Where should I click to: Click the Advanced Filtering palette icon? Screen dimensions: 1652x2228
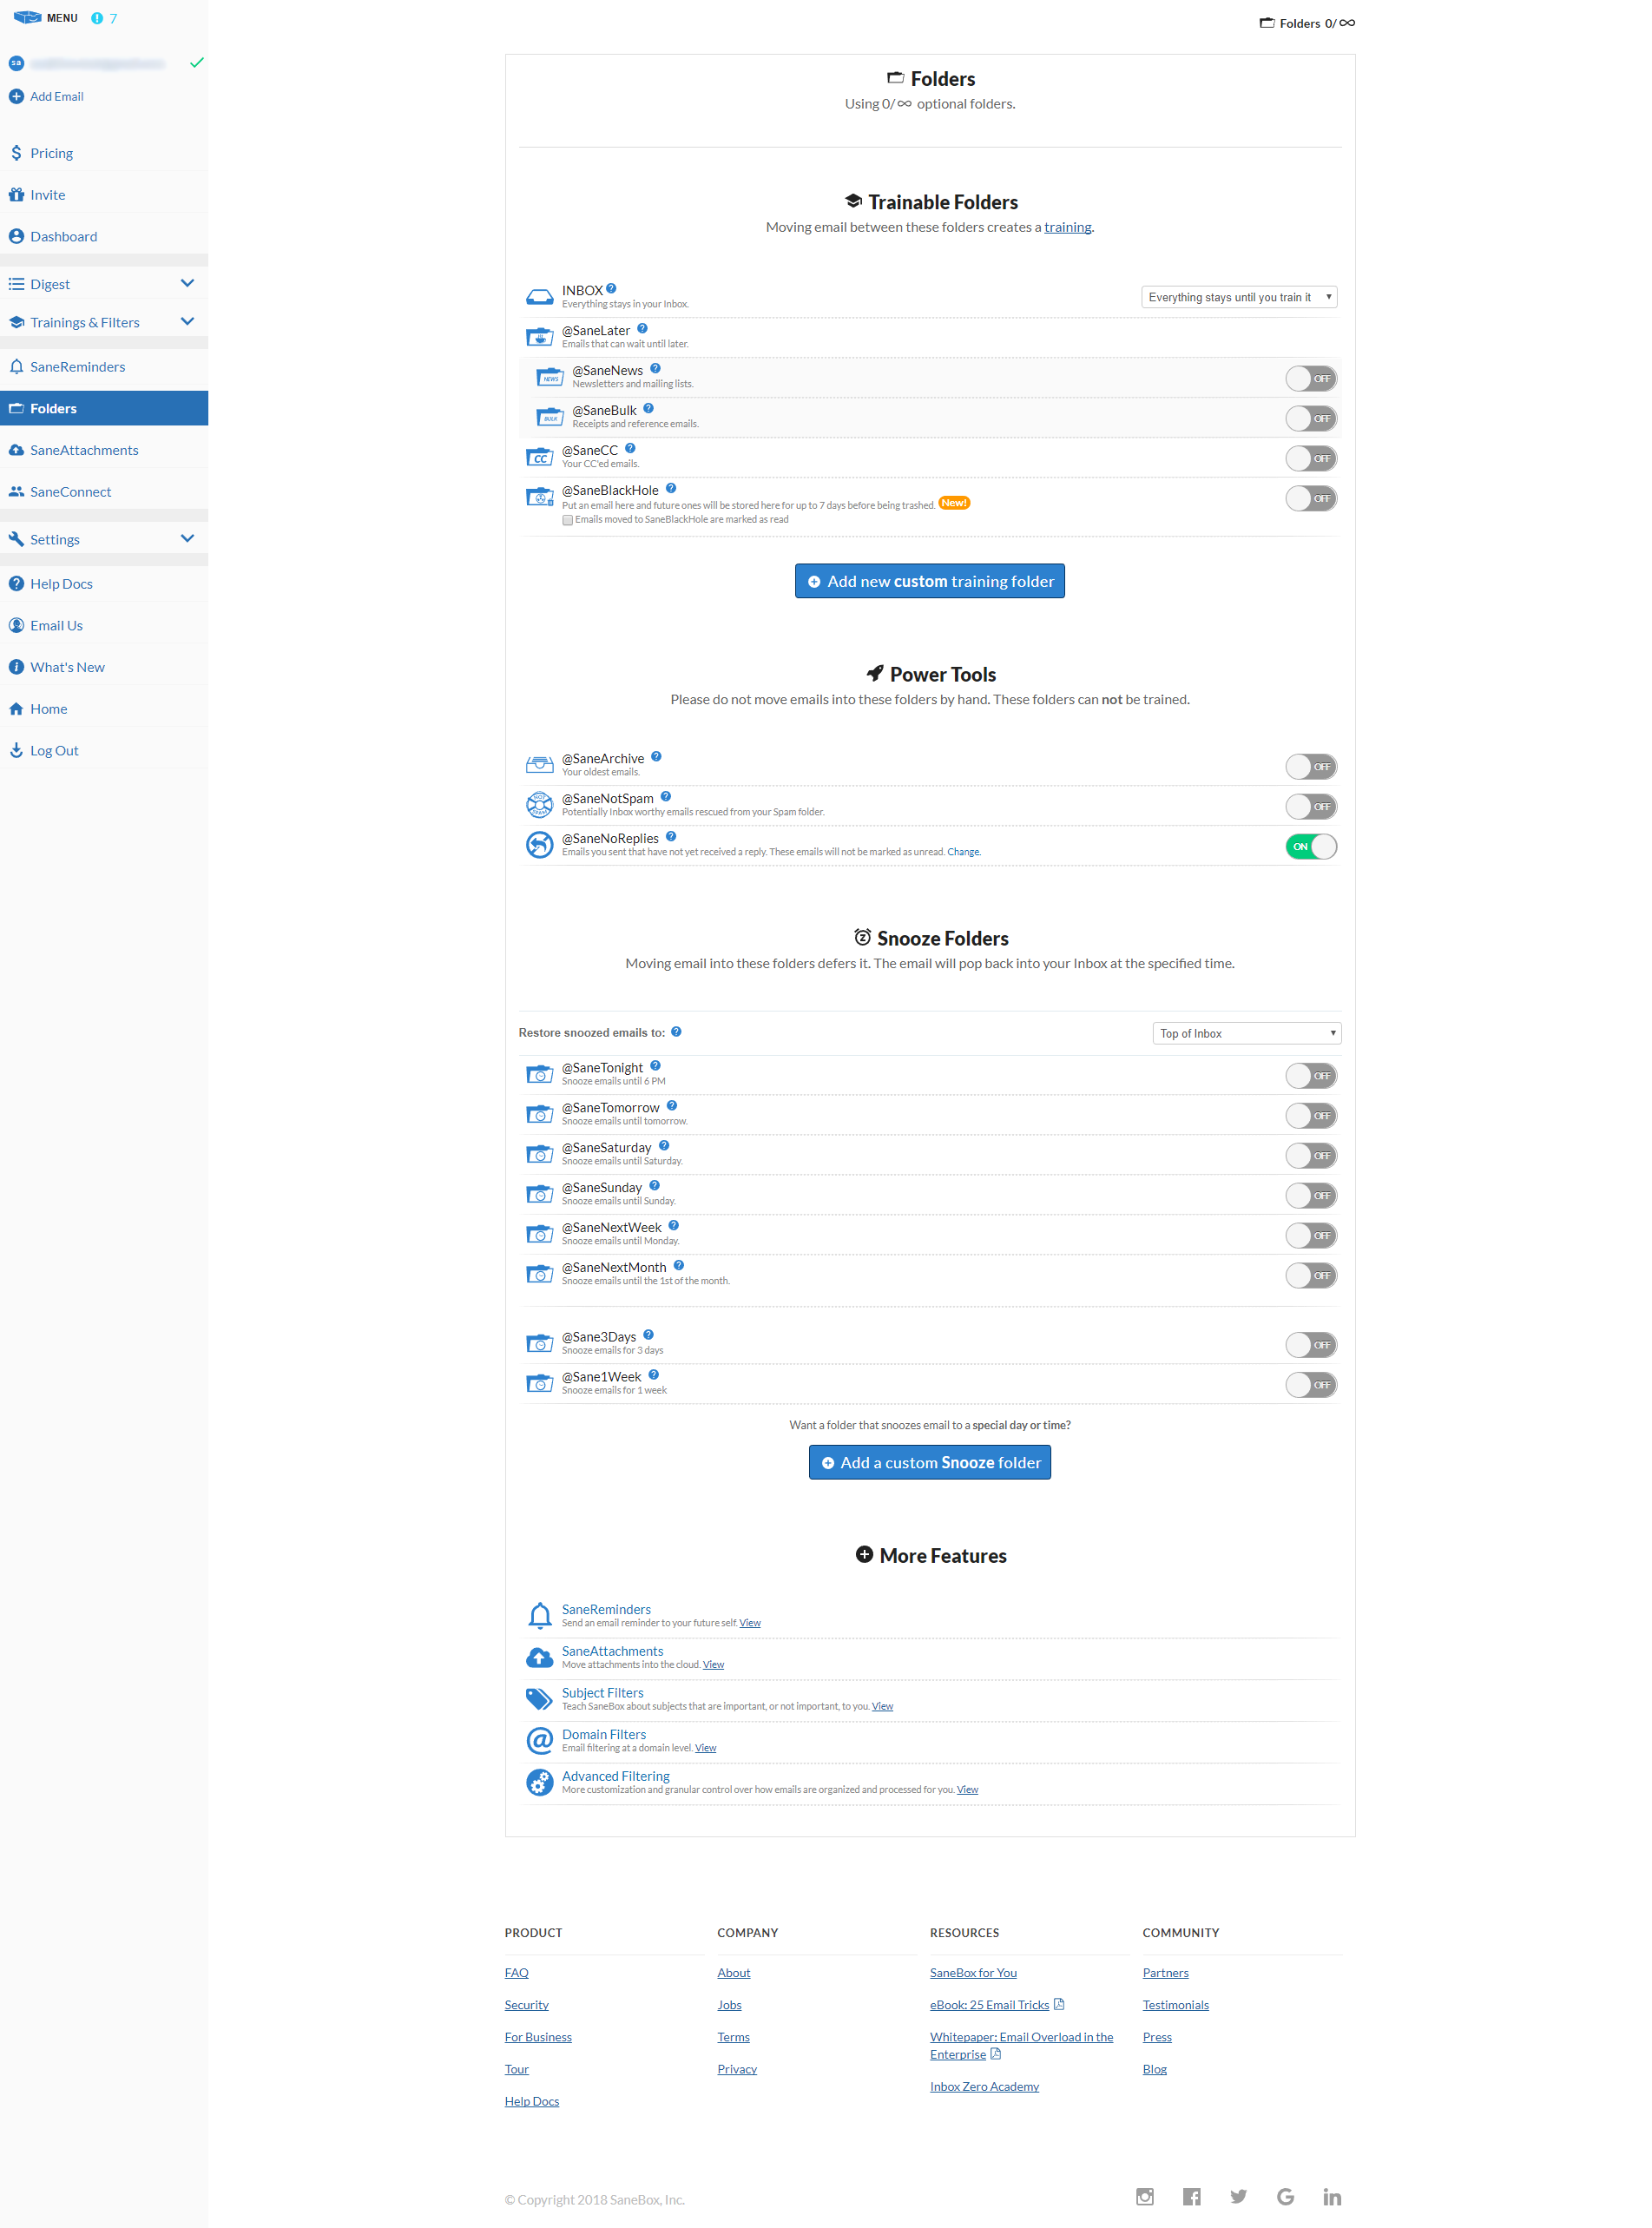pyautogui.click(x=540, y=1782)
